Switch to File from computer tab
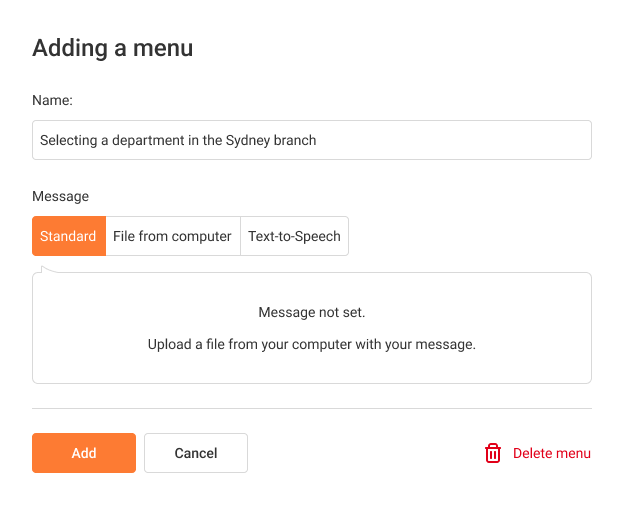 [x=173, y=236]
